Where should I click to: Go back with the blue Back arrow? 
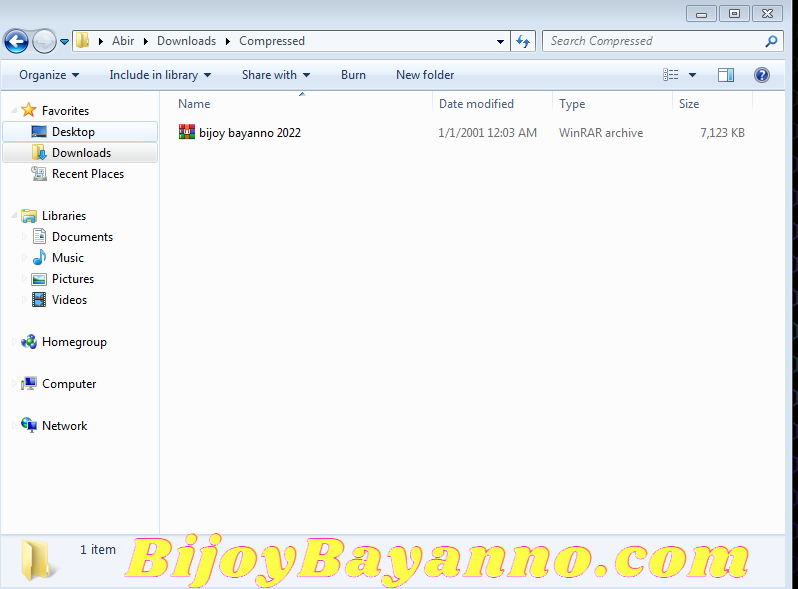click(x=16, y=41)
